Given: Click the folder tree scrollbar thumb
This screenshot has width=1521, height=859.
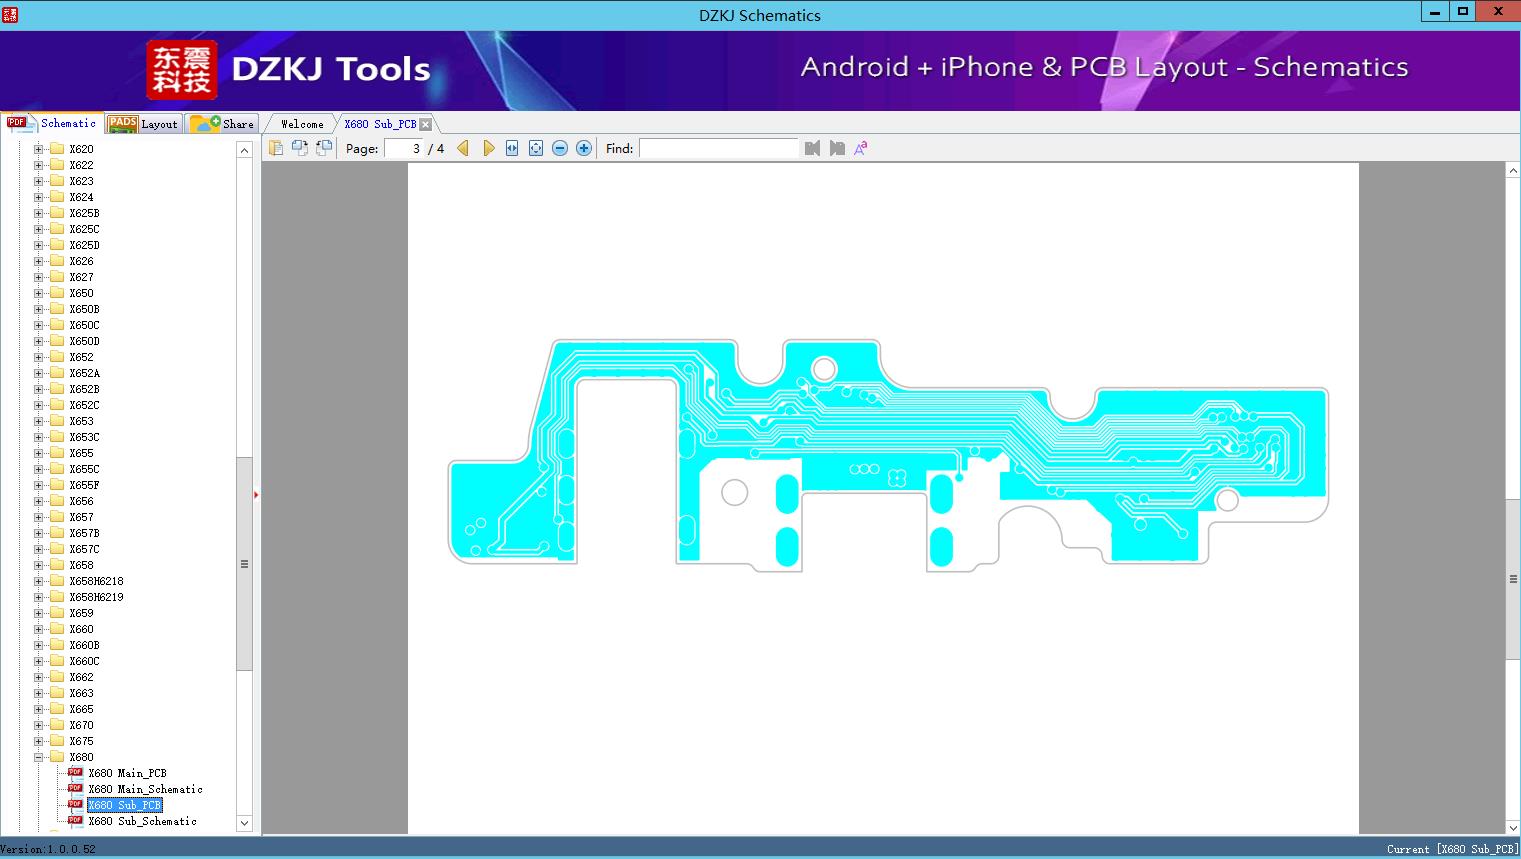Looking at the screenshot, I should [x=244, y=564].
